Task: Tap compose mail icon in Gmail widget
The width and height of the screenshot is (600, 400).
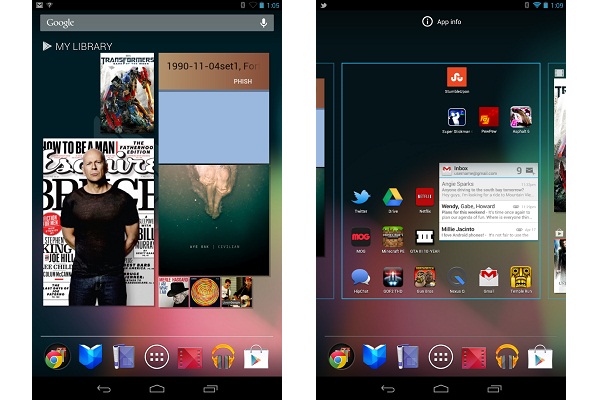Action: coord(529,171)
